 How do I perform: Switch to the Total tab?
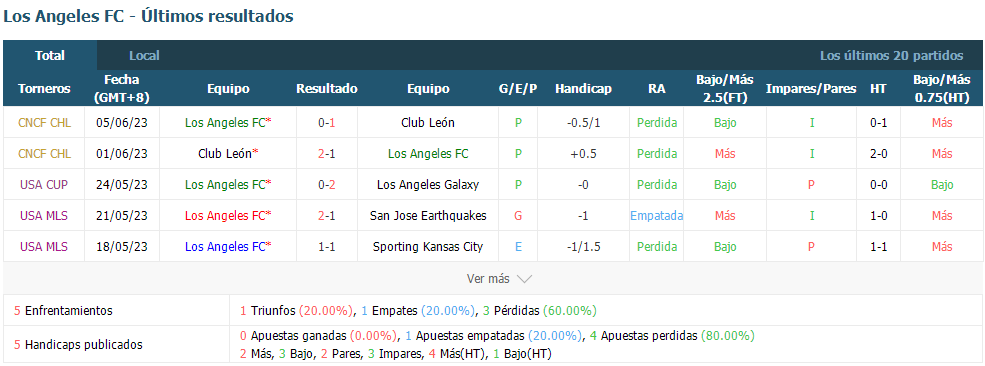click(x=50, y=55)
